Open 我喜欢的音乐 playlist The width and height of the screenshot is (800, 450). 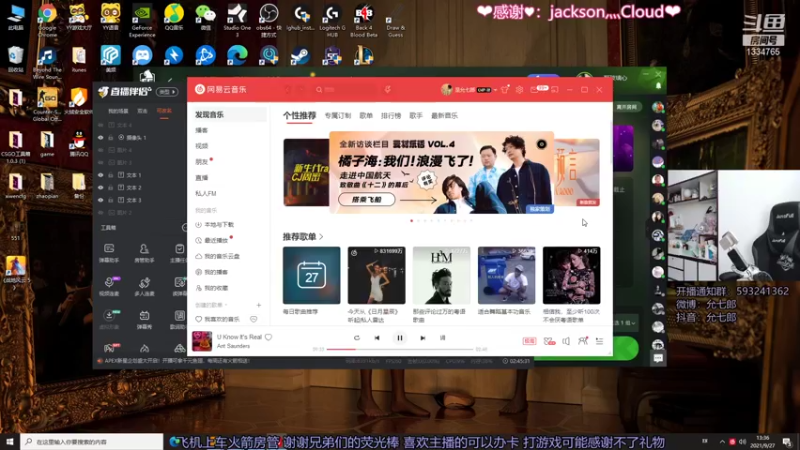(222, 319)
